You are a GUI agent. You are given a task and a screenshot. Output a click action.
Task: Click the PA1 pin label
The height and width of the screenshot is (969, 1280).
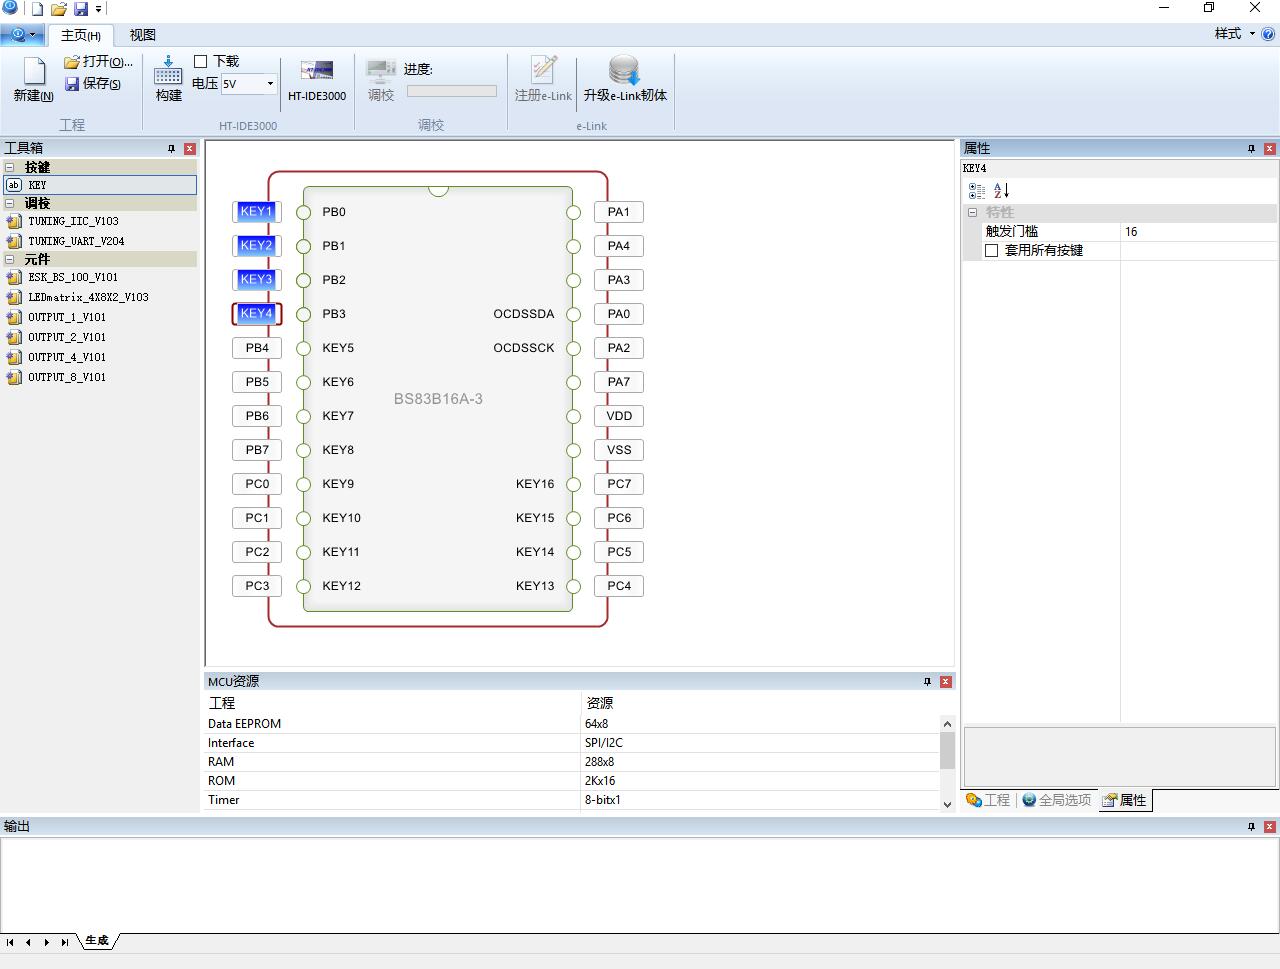[x=619, y=212]
